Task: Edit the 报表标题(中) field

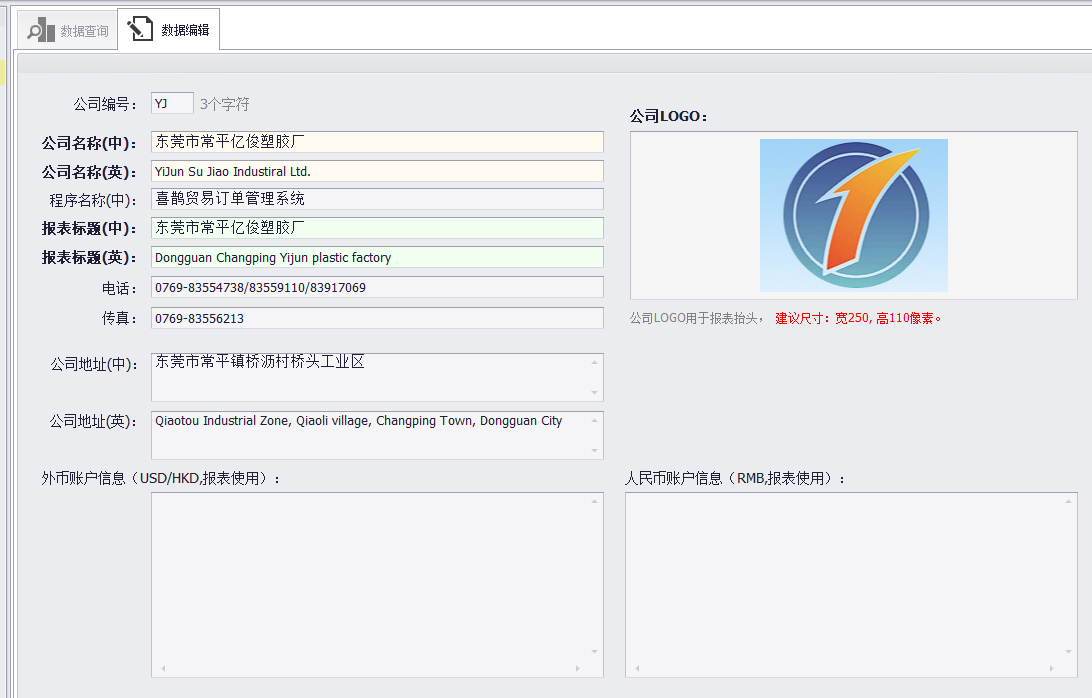Action: (x=377, y=228)
